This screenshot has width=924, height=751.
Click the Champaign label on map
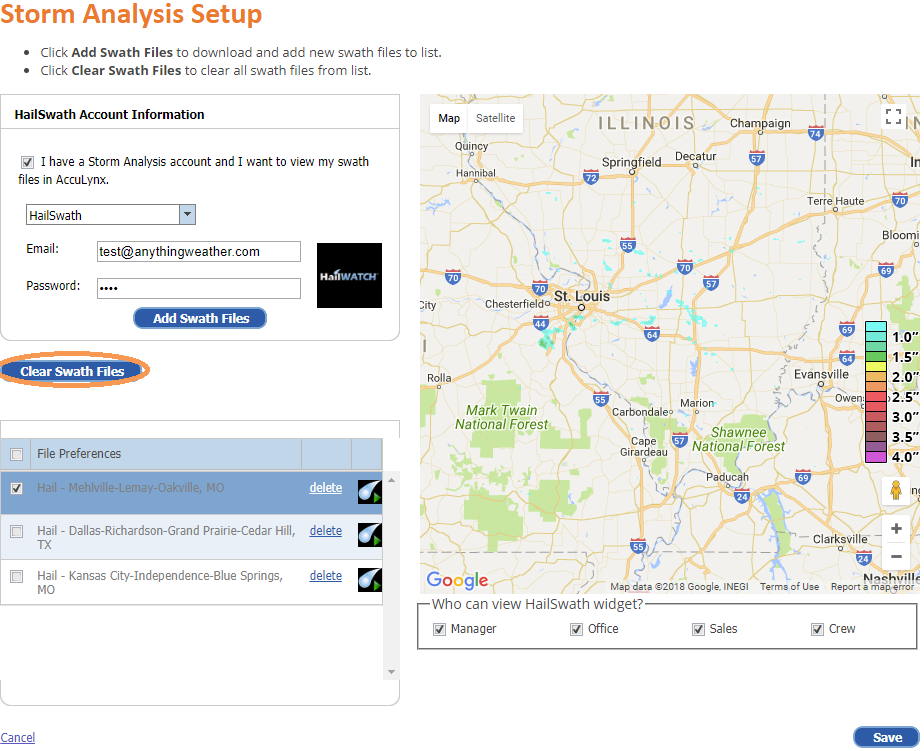[x=760, y=123]
